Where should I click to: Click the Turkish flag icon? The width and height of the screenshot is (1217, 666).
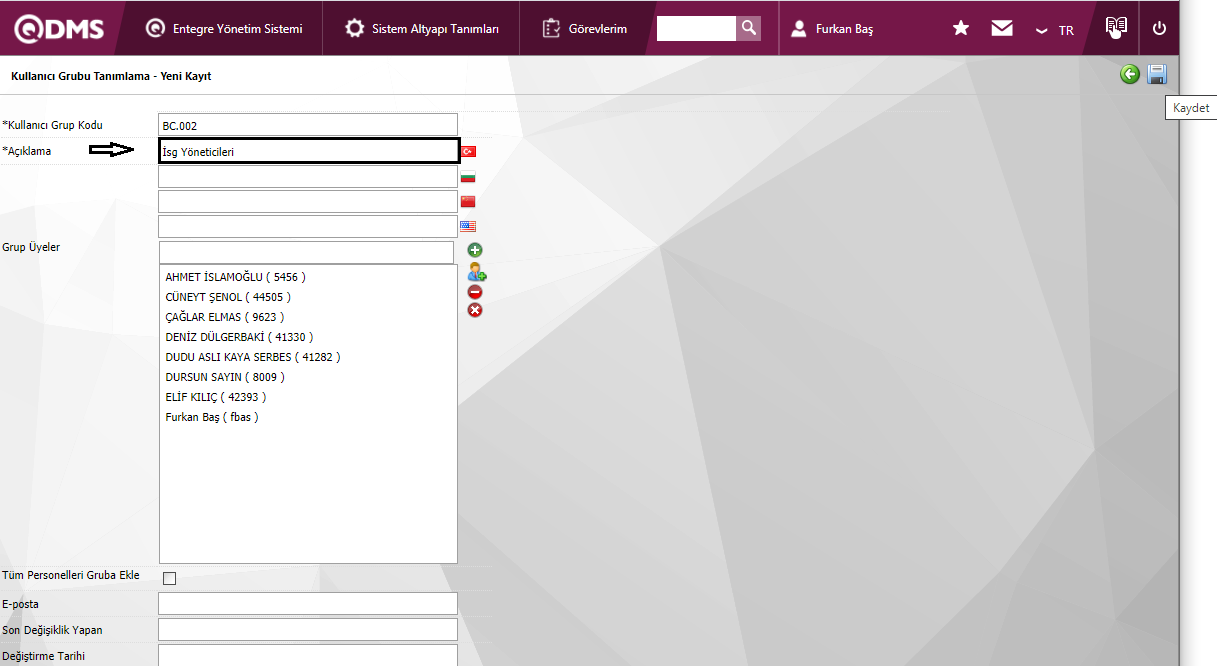click(468, 151)
